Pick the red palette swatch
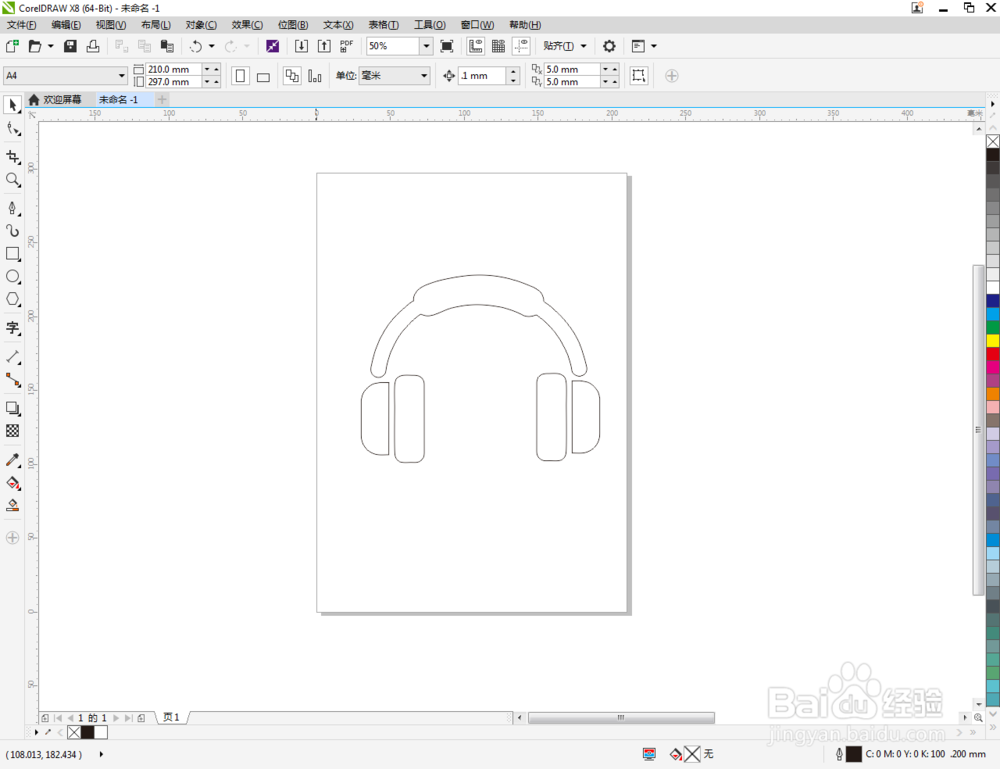 point(993,354)
